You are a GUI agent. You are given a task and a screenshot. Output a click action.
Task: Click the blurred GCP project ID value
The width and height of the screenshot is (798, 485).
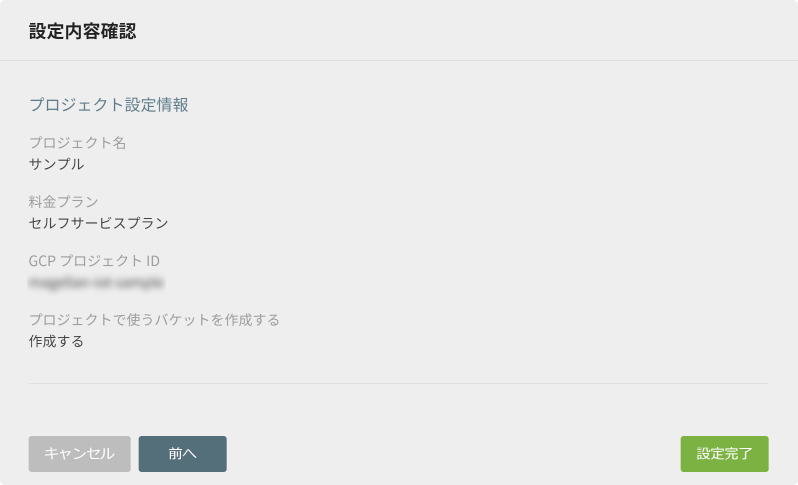tap(96, 282)
